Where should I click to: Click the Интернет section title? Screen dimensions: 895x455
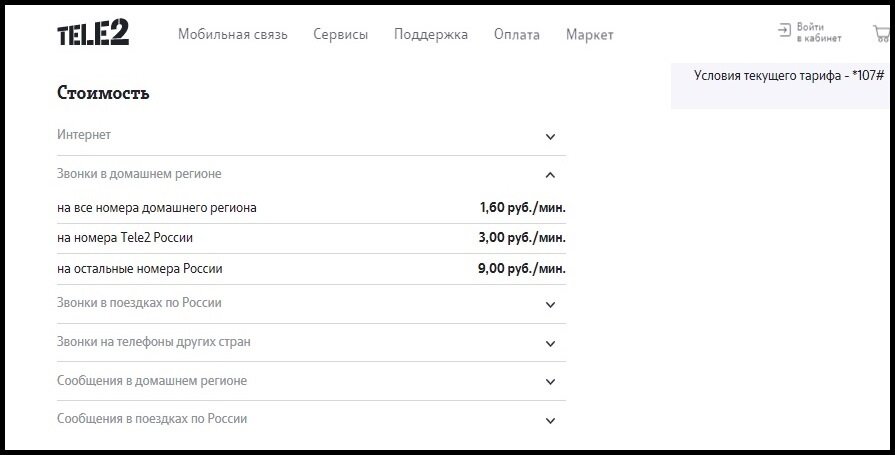84,135
